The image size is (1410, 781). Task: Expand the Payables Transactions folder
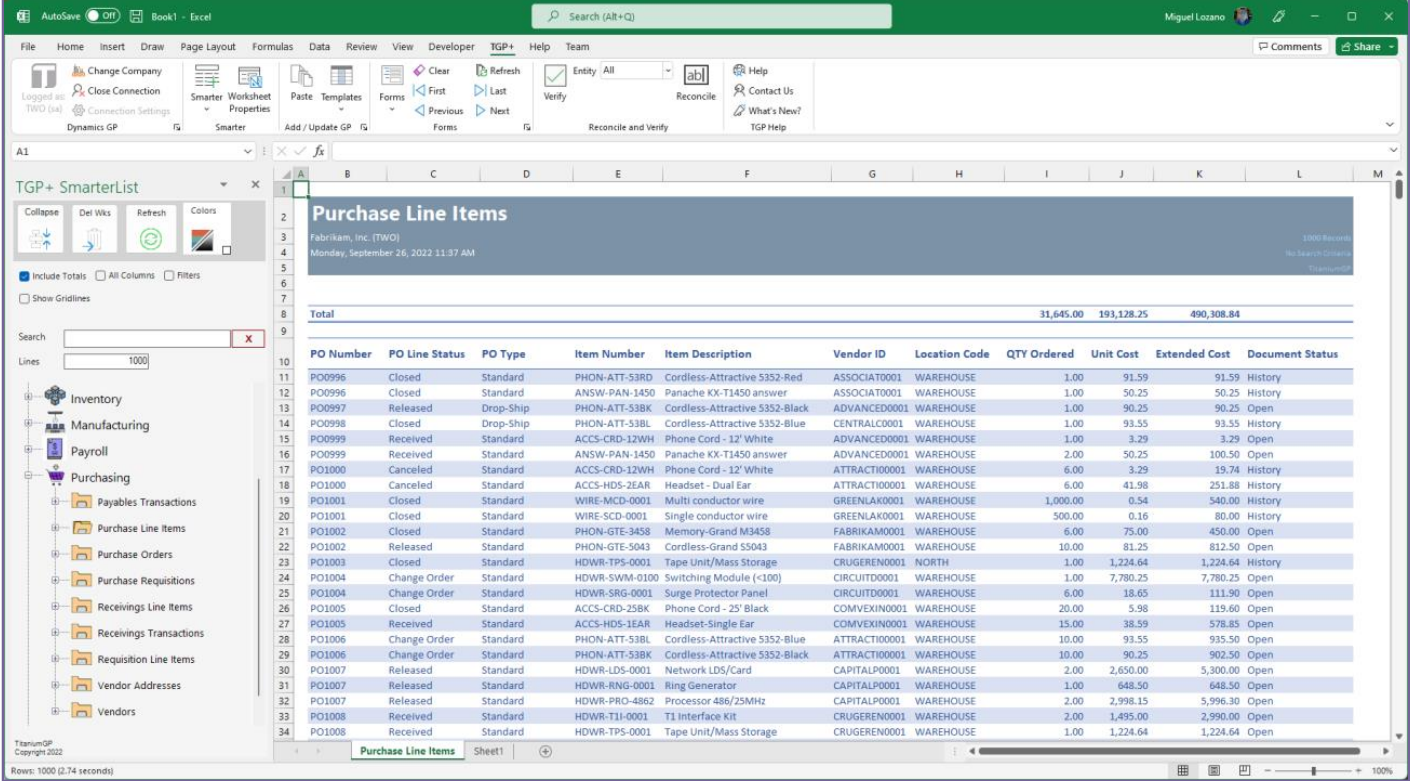click(x=56, y=502)
